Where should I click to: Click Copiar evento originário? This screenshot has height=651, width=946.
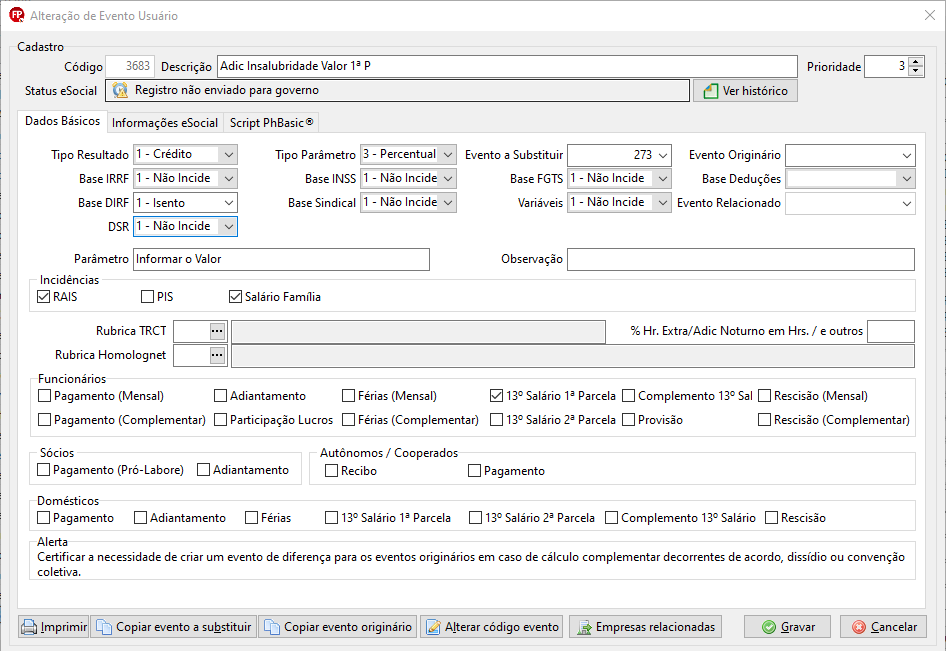338,627
